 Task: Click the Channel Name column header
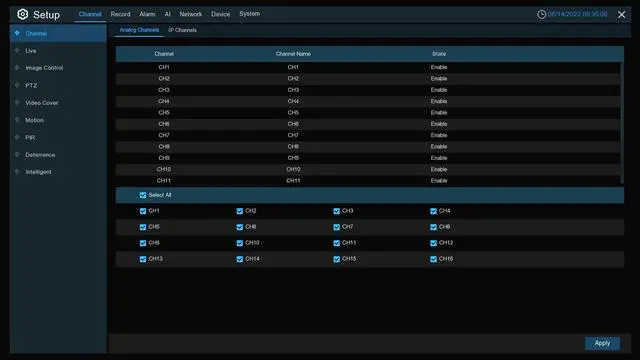[x=293, y=54]
